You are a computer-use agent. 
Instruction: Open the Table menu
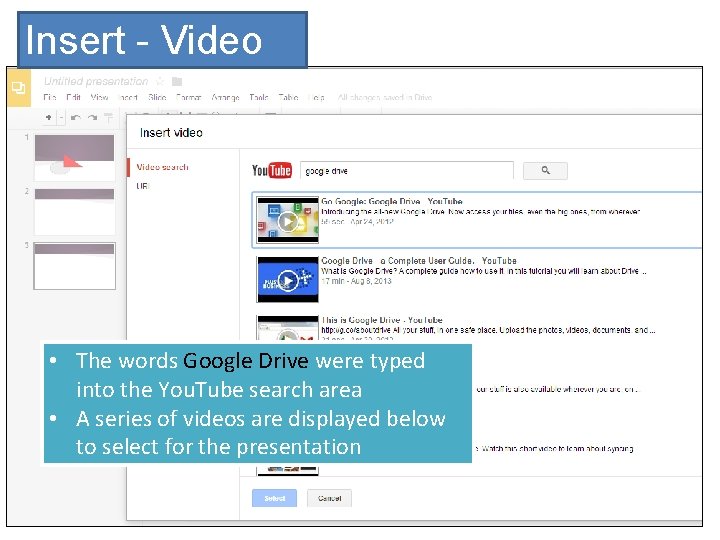click(x=288, y=97)
